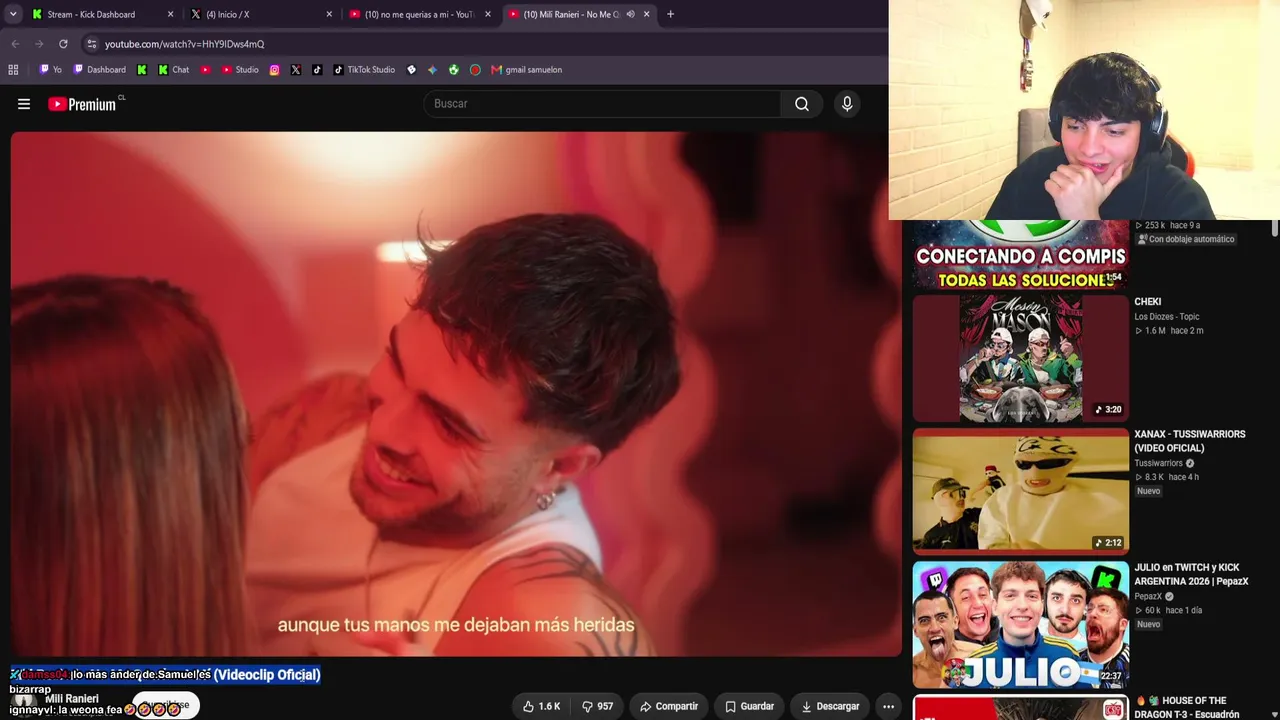Open CONECTANDO A COMPIS video thumbnail
This screenshot has height=720, width=1280.
click(1020, 254)
